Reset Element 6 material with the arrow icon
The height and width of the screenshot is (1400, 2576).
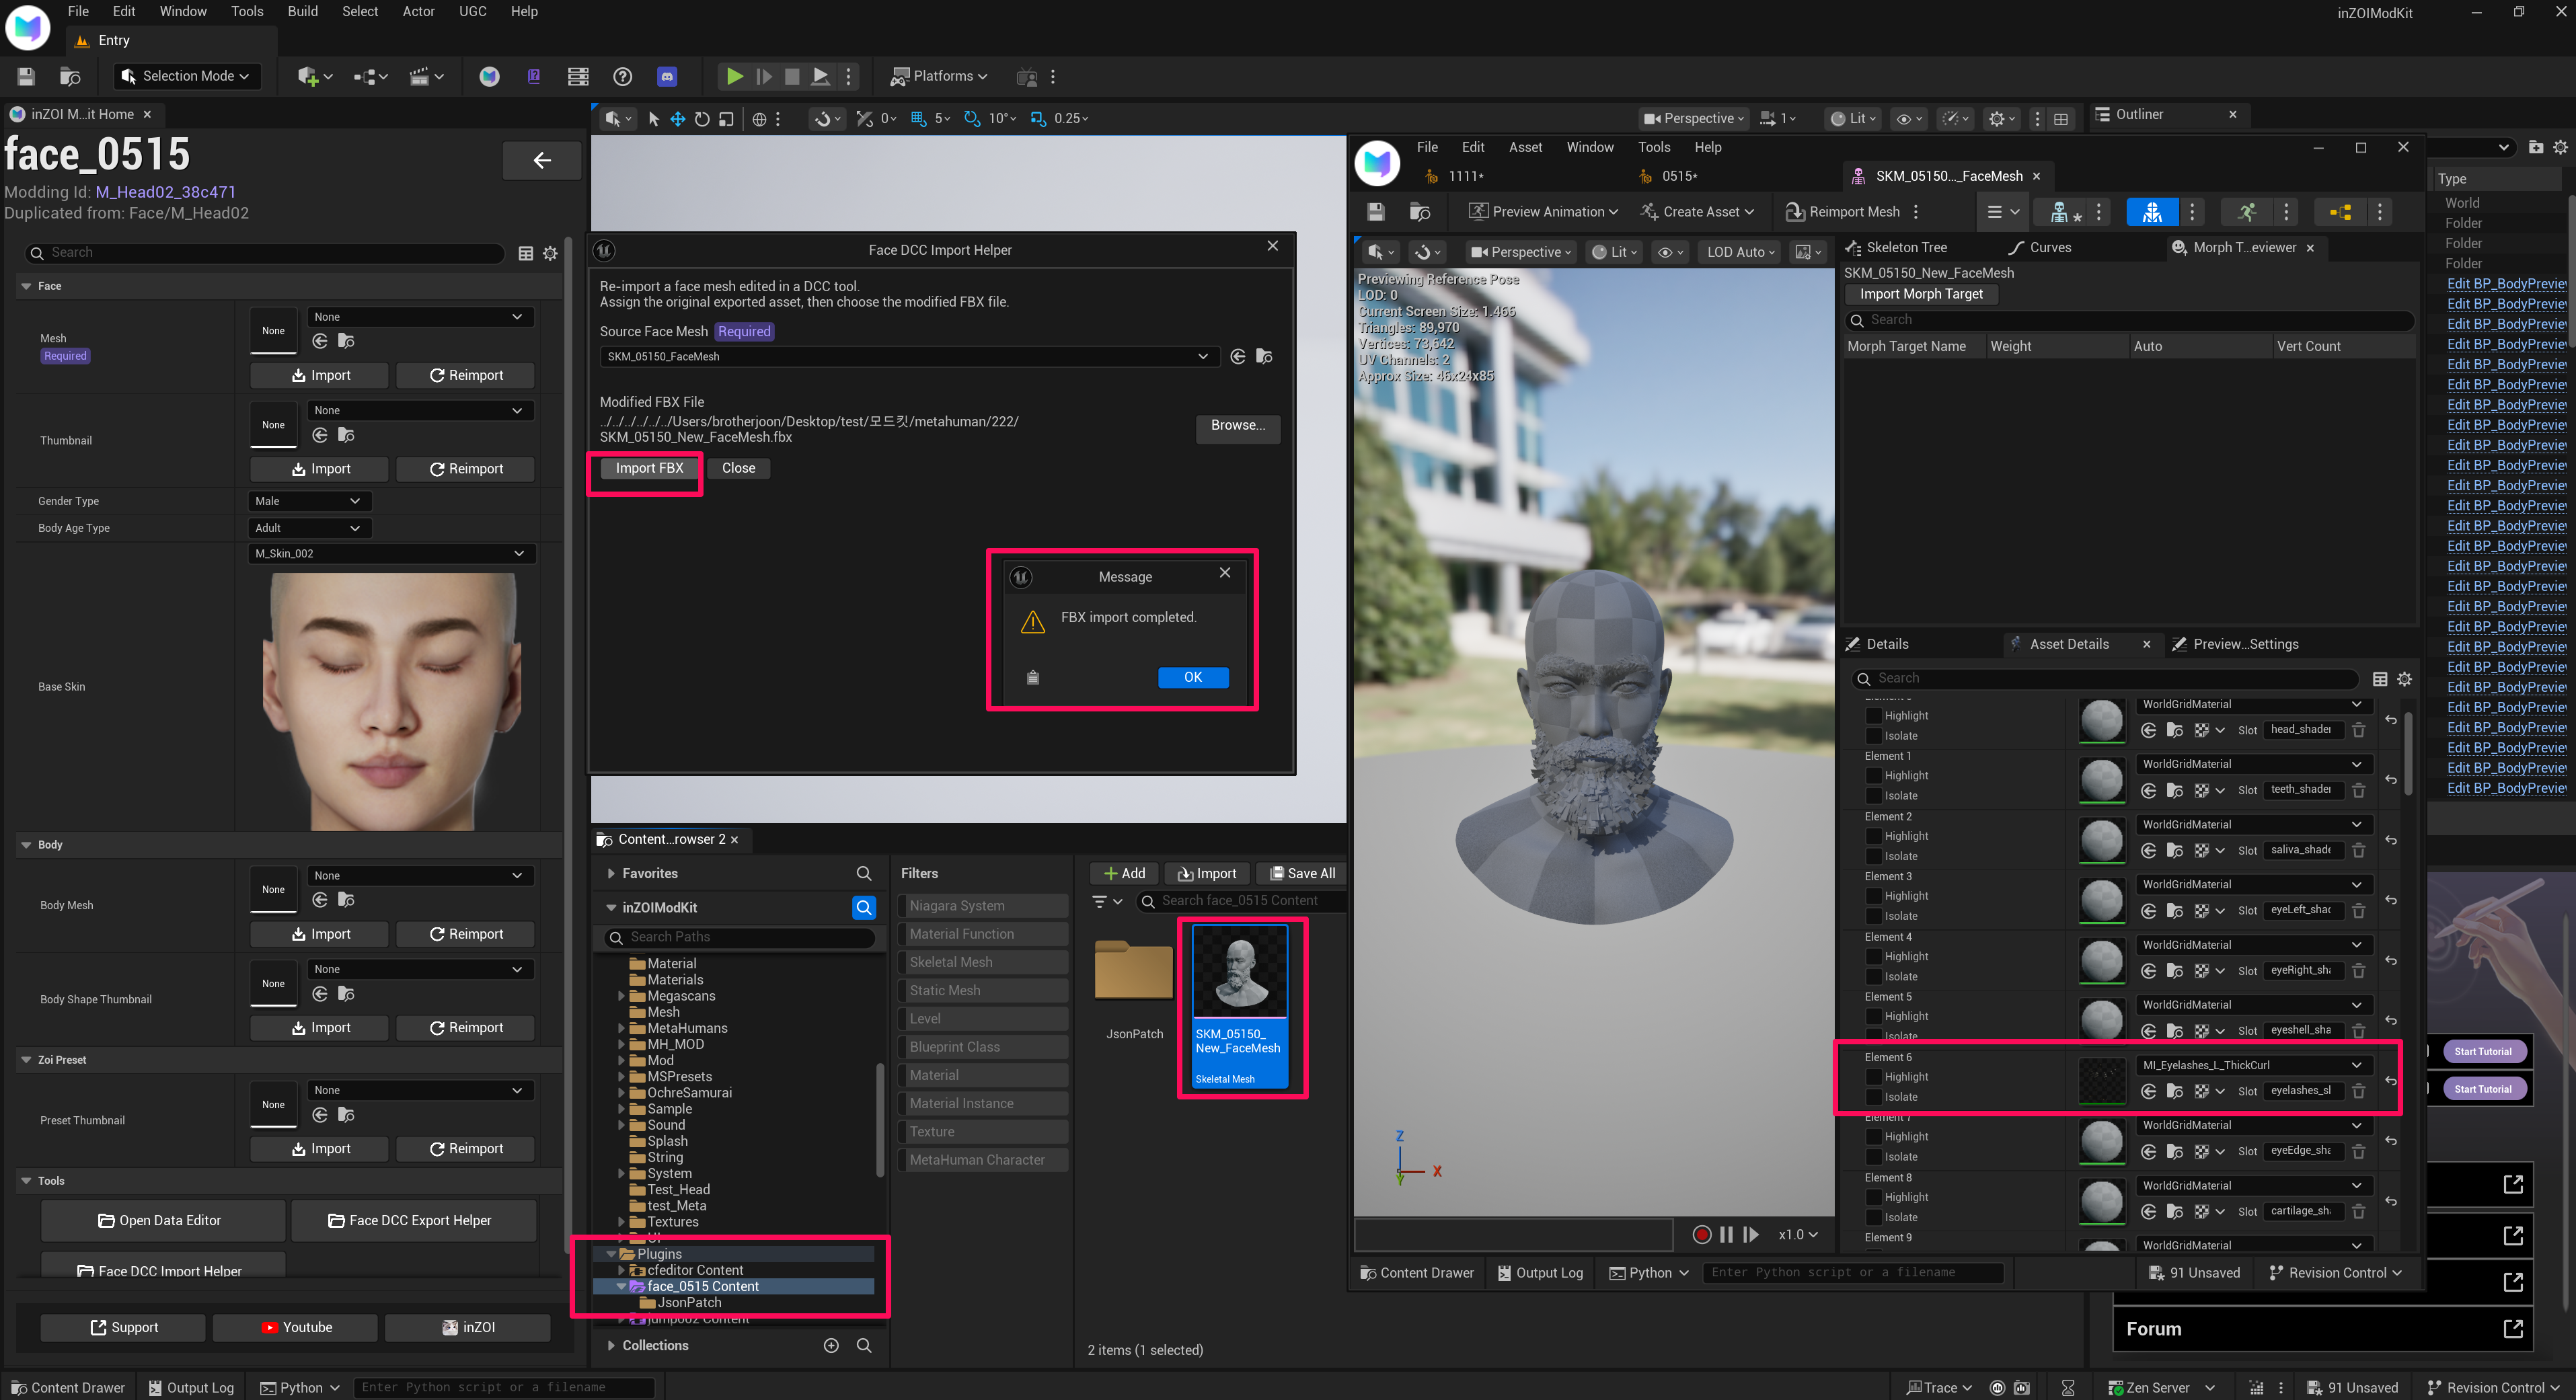point(2391,1081)
